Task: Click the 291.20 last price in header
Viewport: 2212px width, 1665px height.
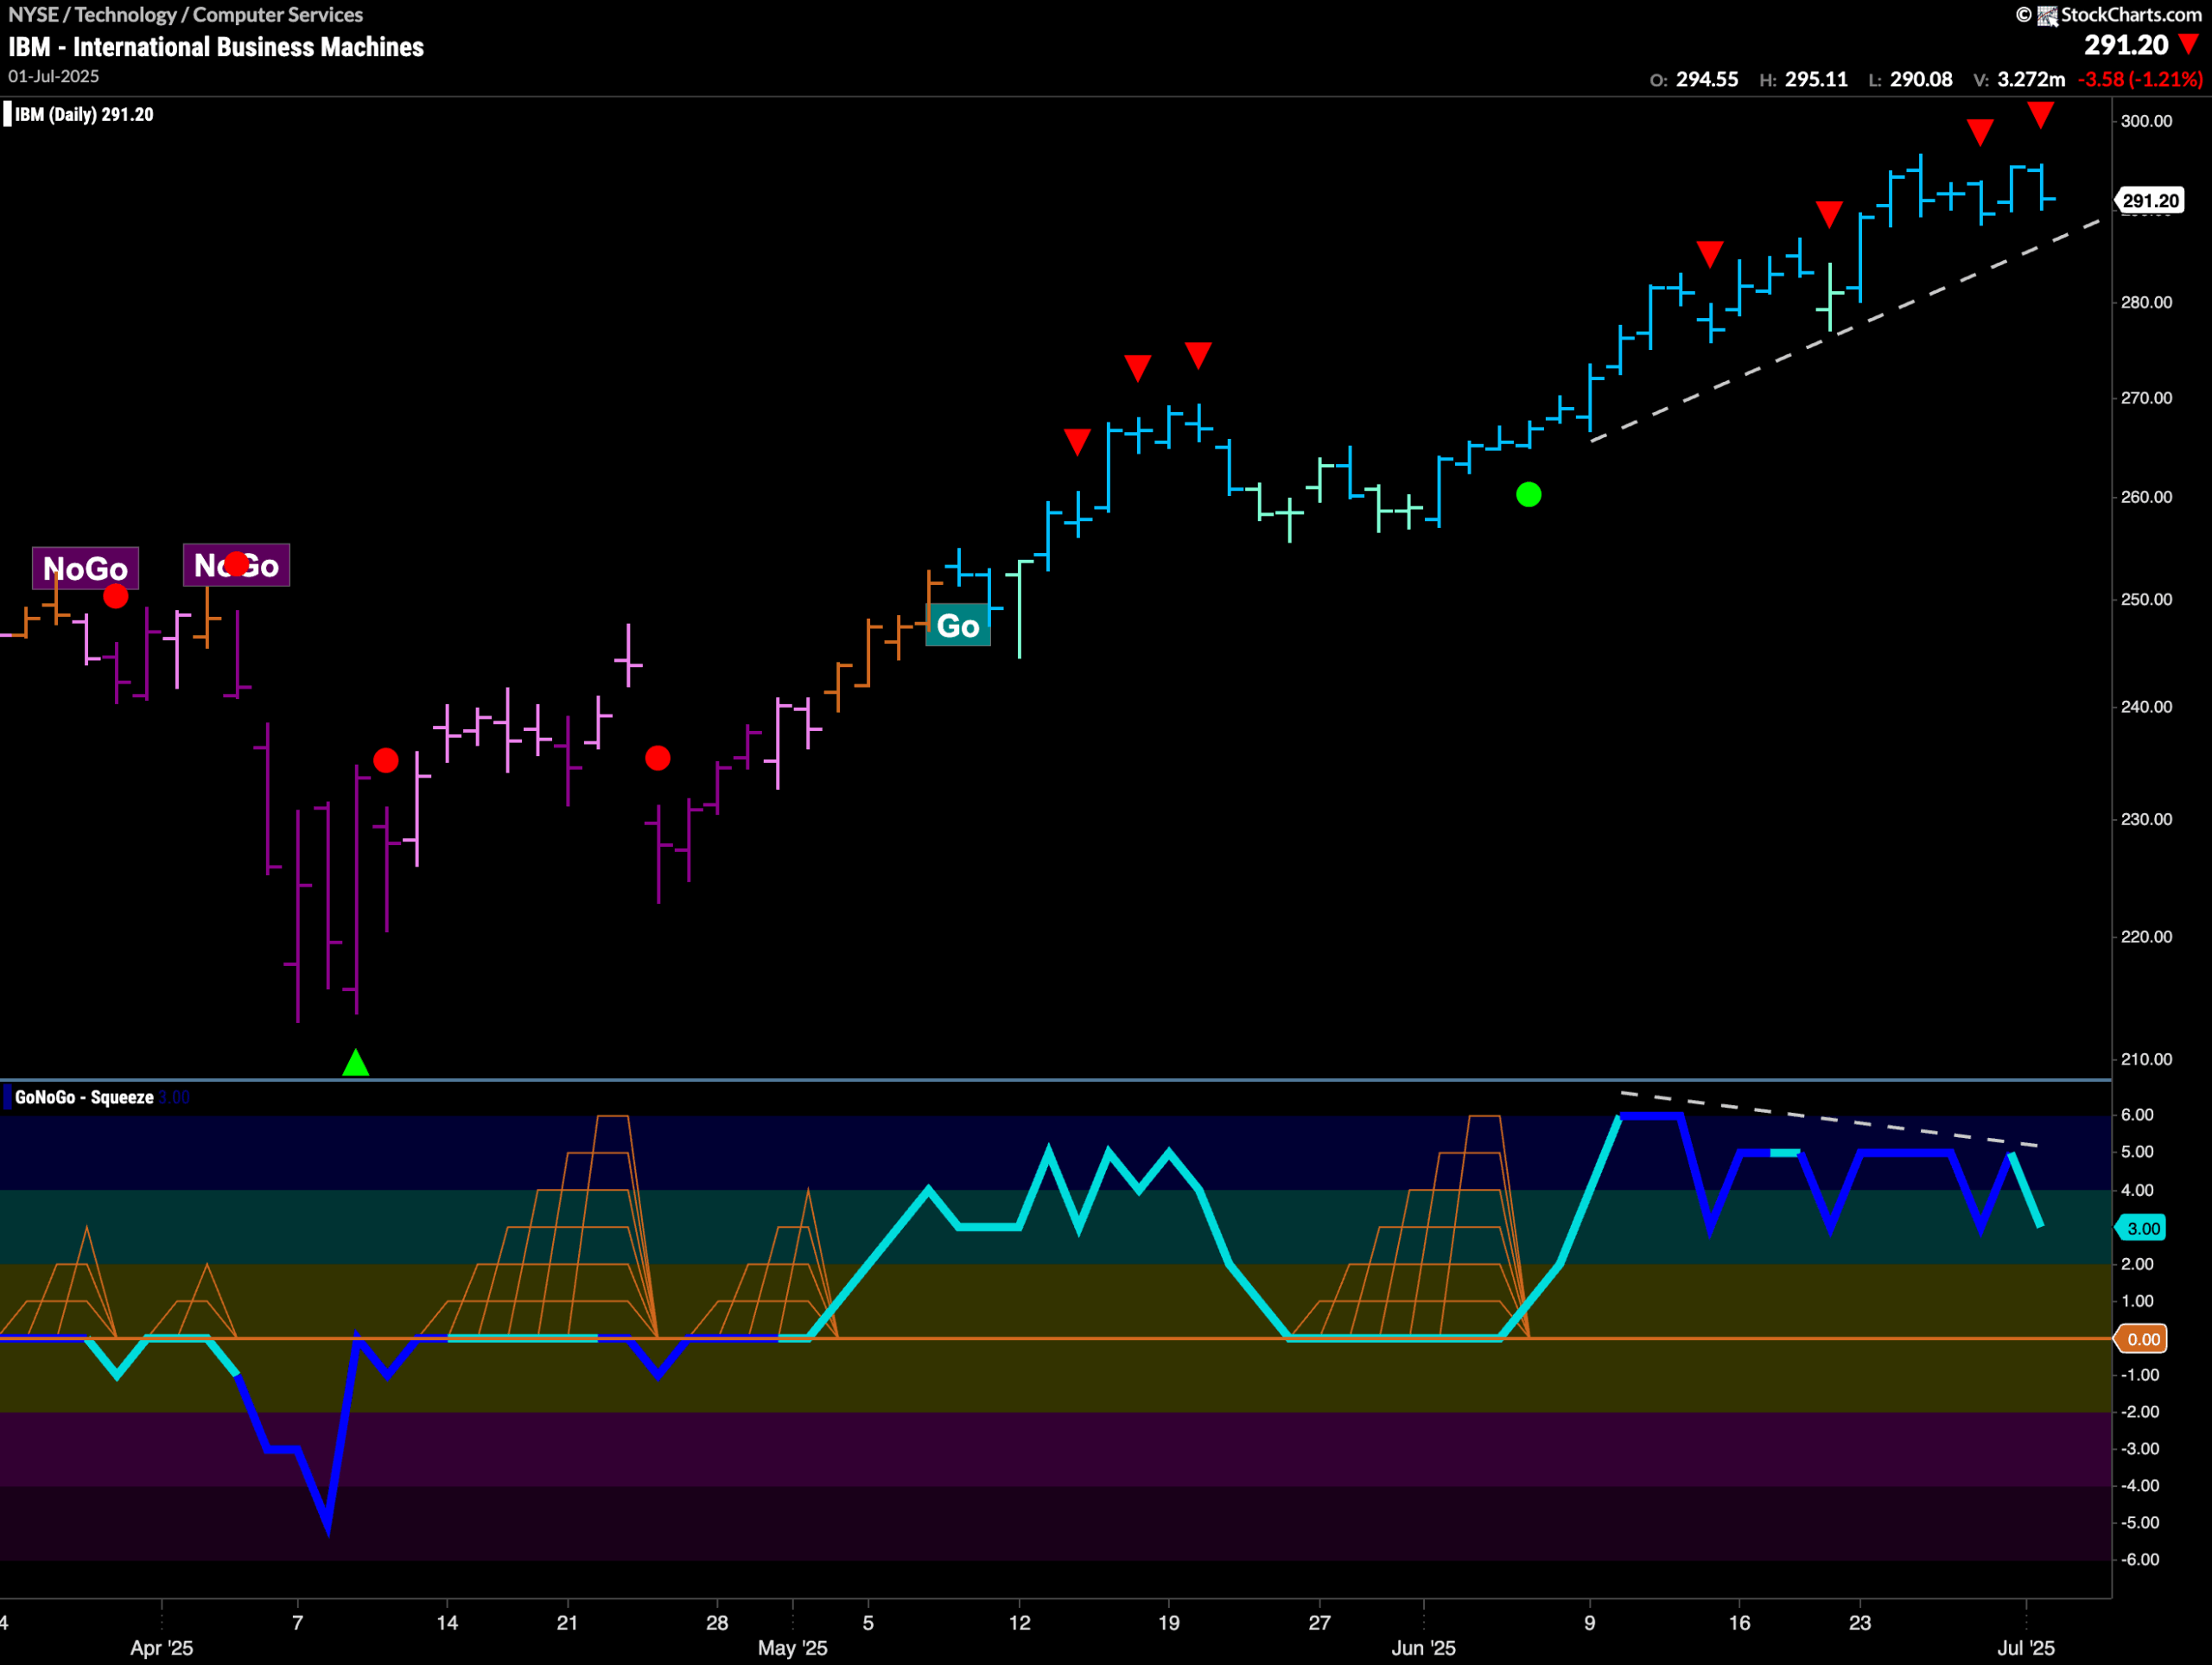Action: 2126,45
